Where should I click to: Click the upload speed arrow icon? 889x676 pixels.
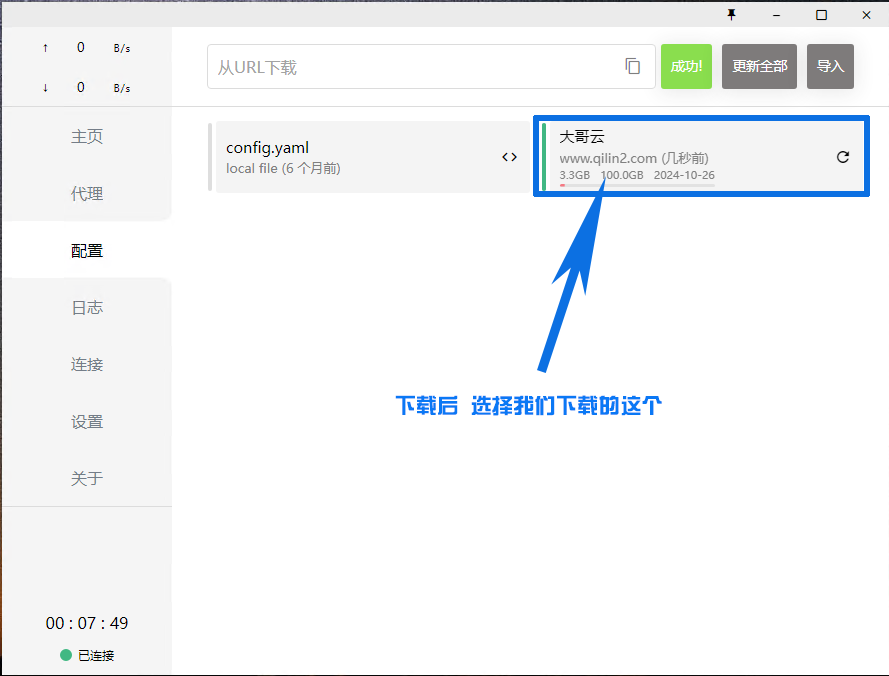click(45, 46)
